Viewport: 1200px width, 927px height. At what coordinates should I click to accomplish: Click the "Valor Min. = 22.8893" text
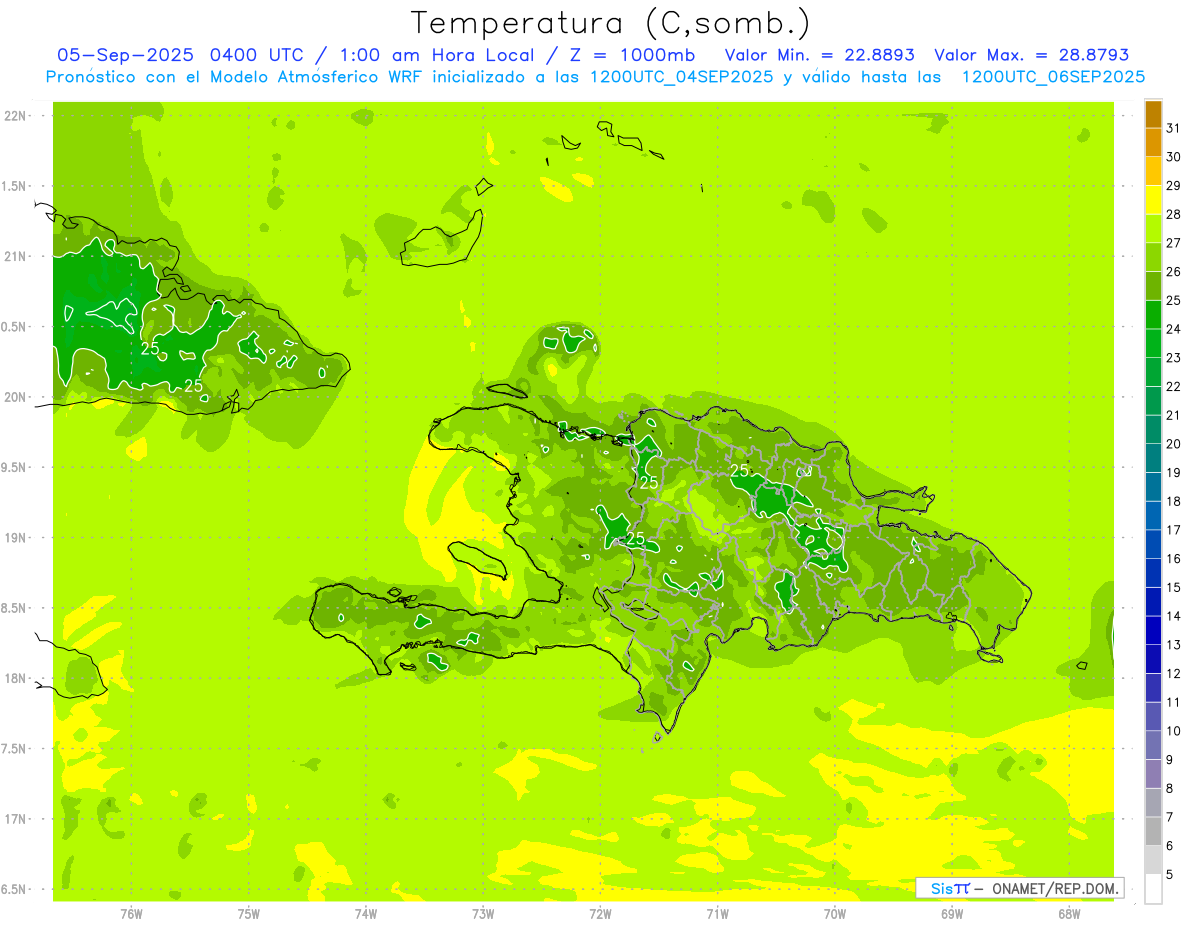click(819, 55)
